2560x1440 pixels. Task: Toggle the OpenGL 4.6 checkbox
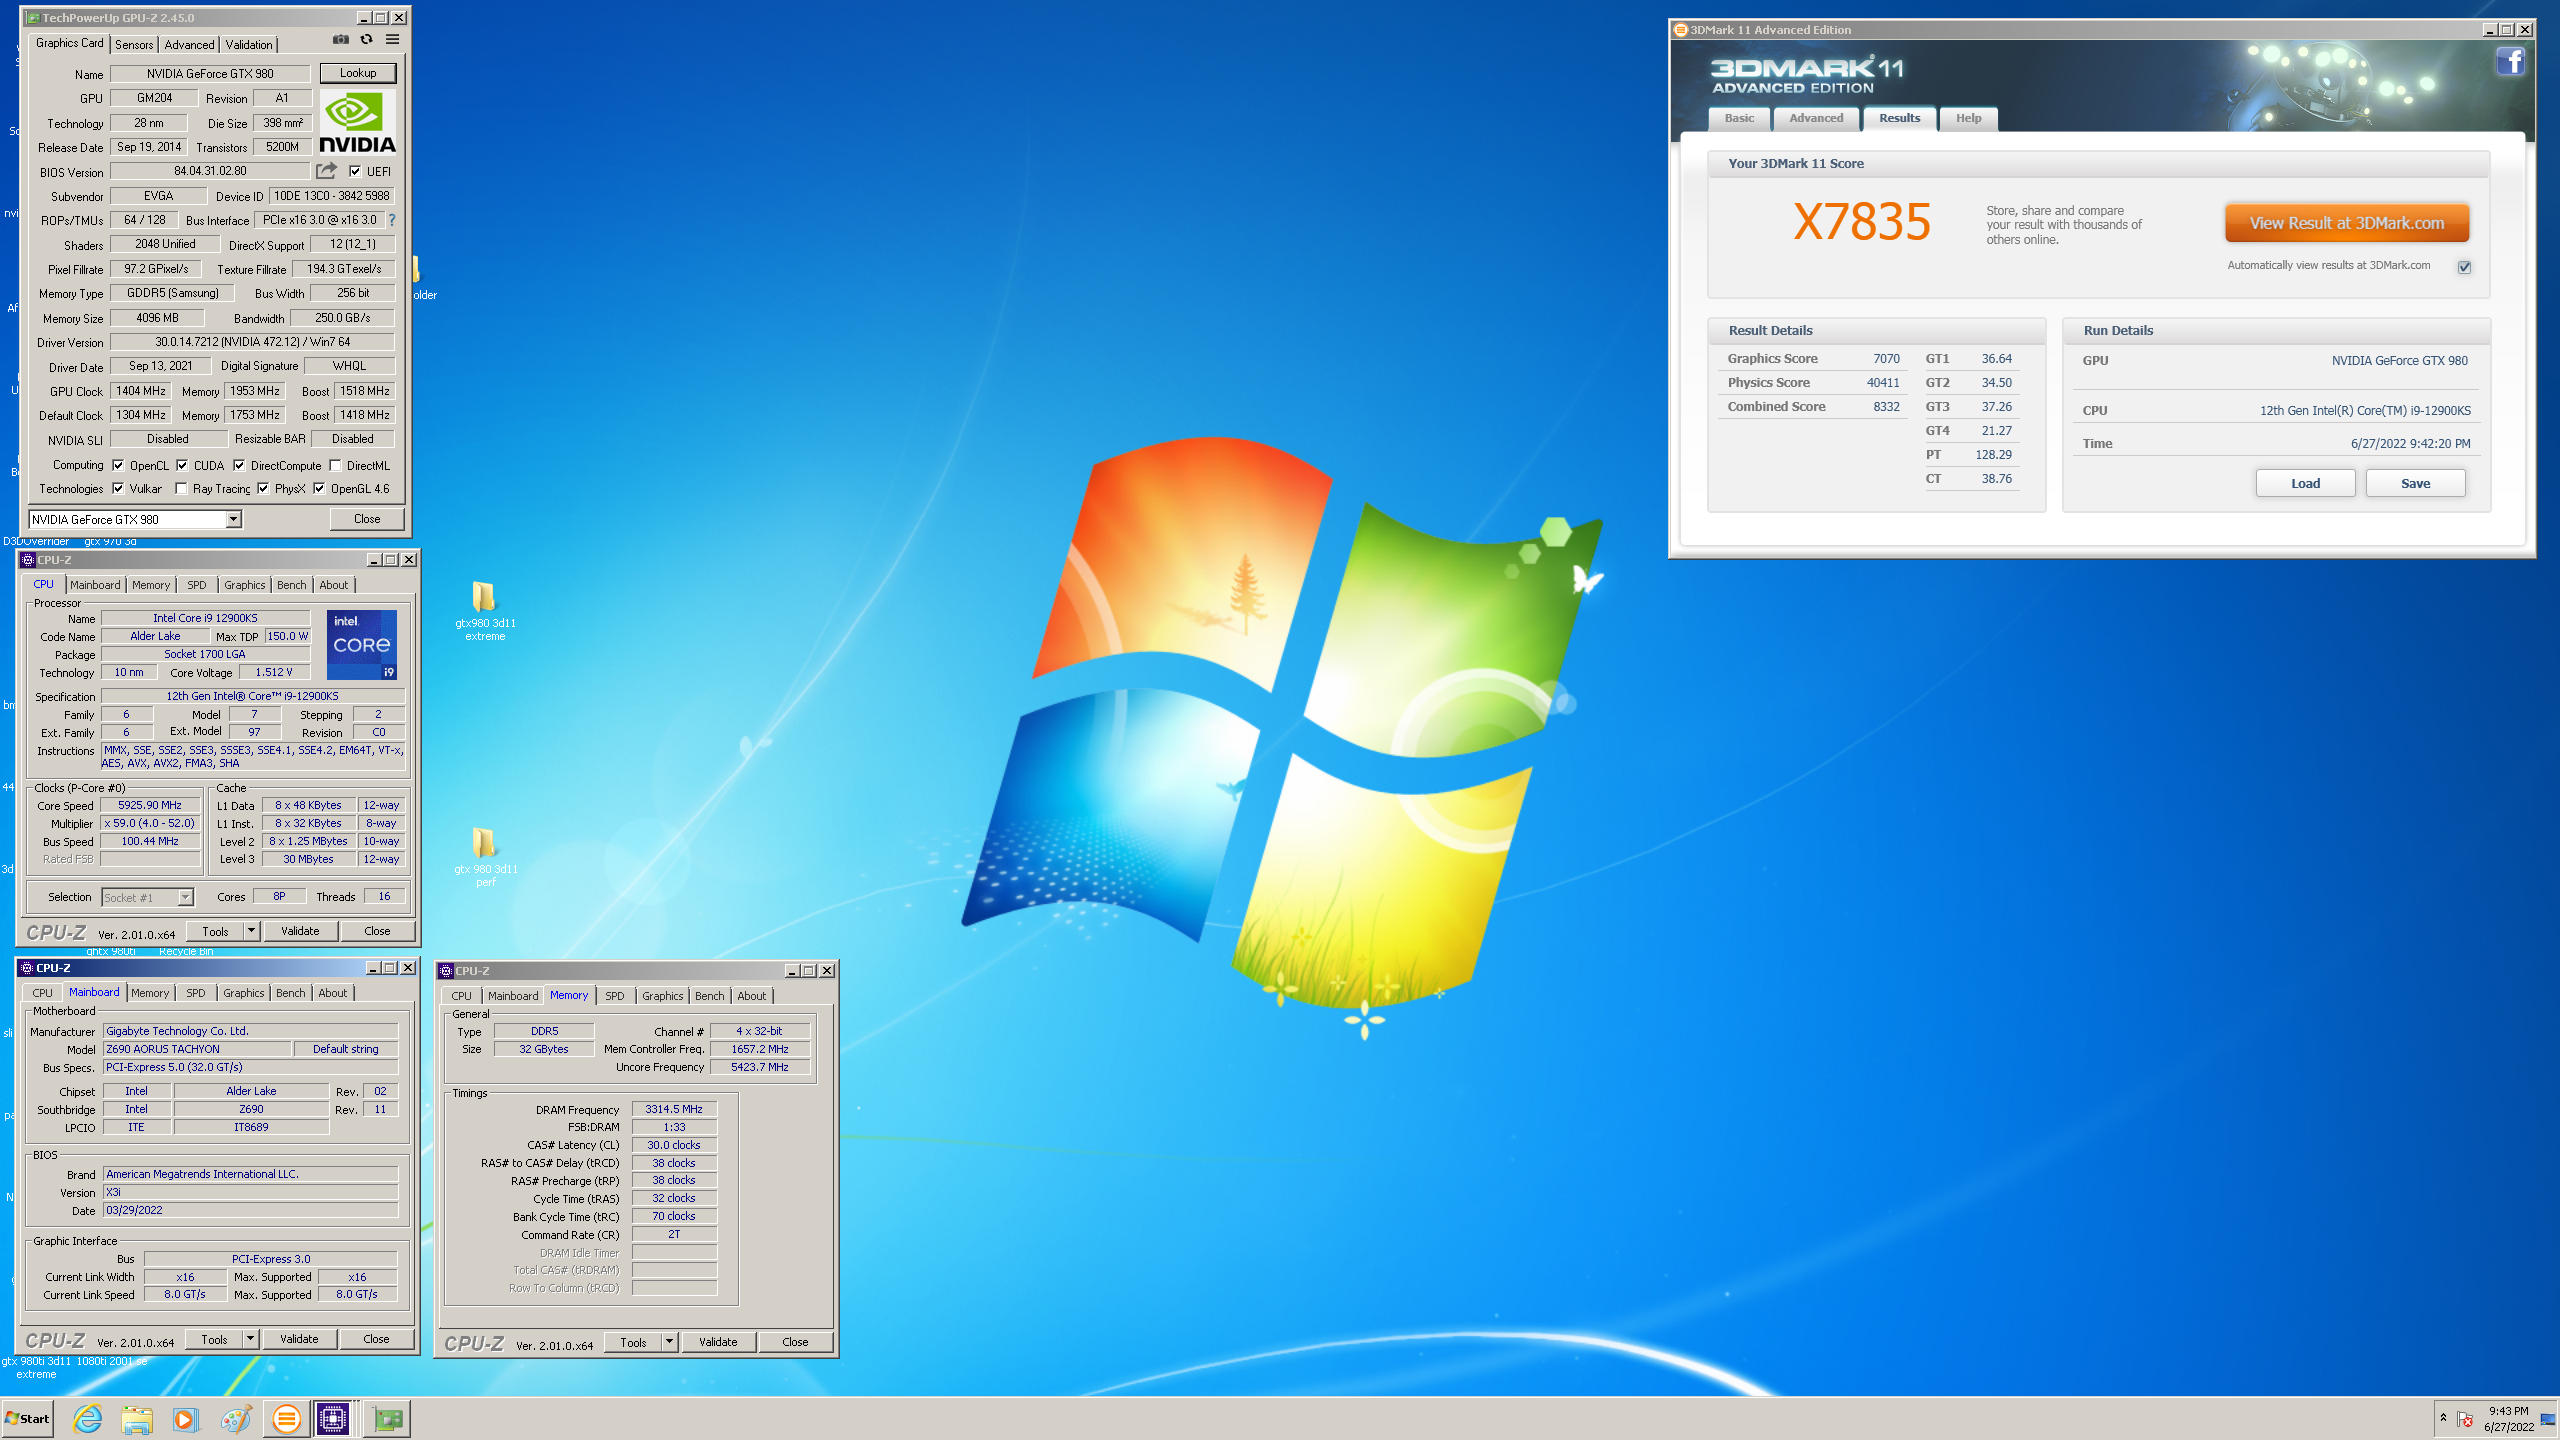(x=319, y=488)
